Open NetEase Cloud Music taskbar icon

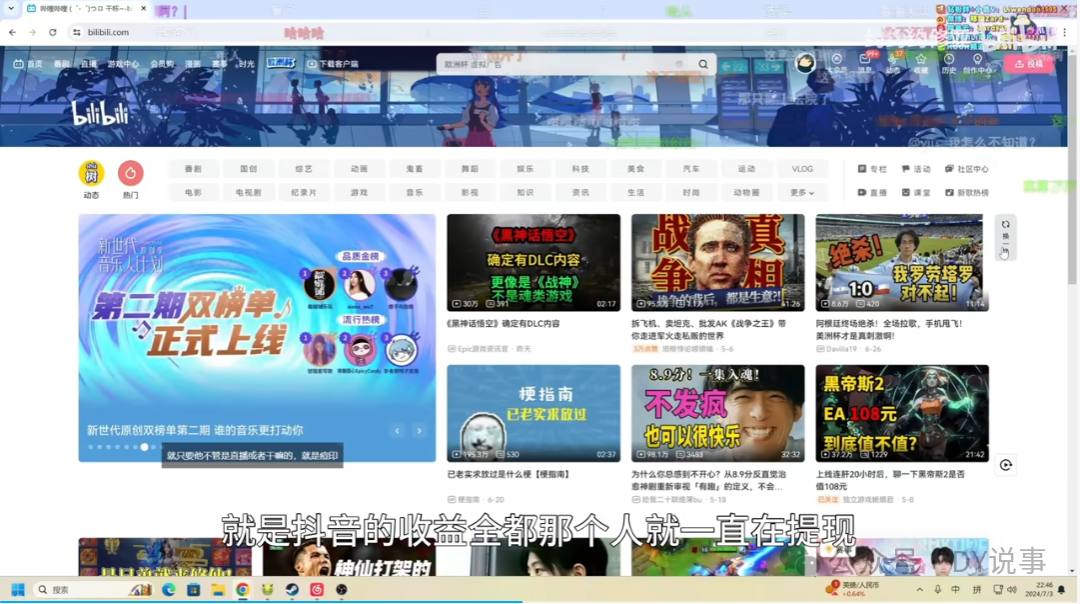[x=317, y=590]
